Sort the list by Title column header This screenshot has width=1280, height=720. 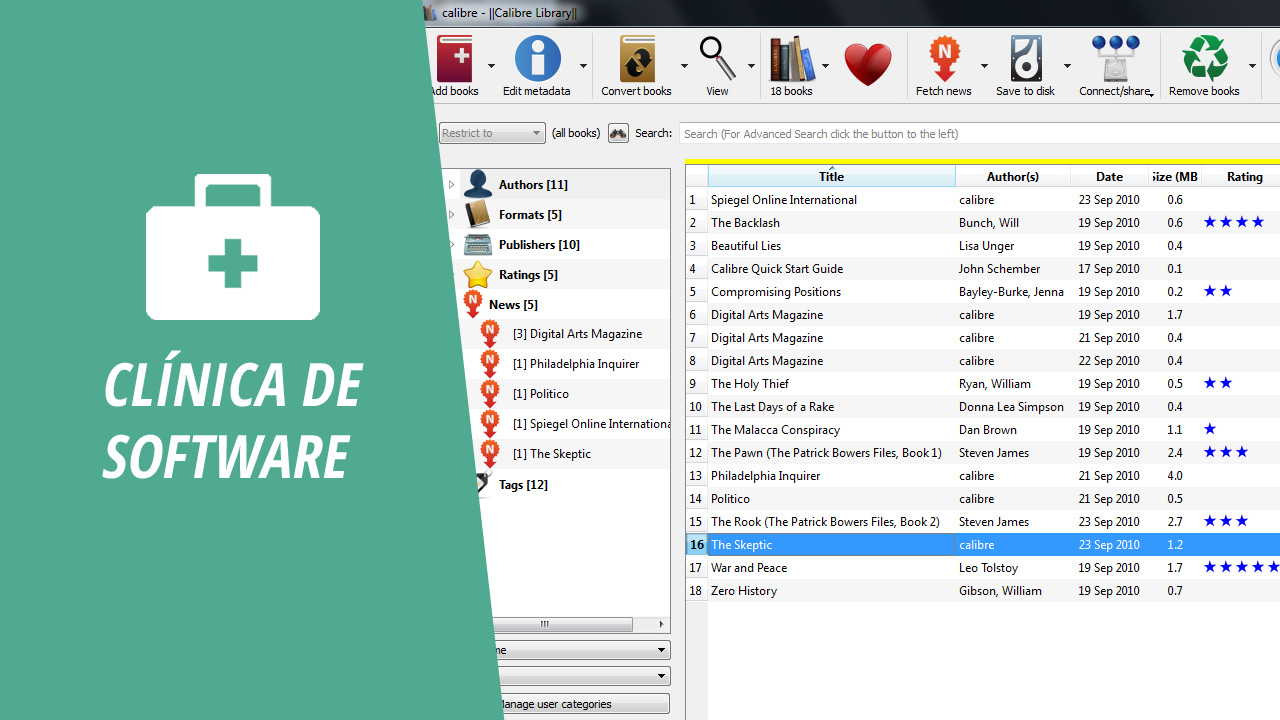(x=831, y=177)
